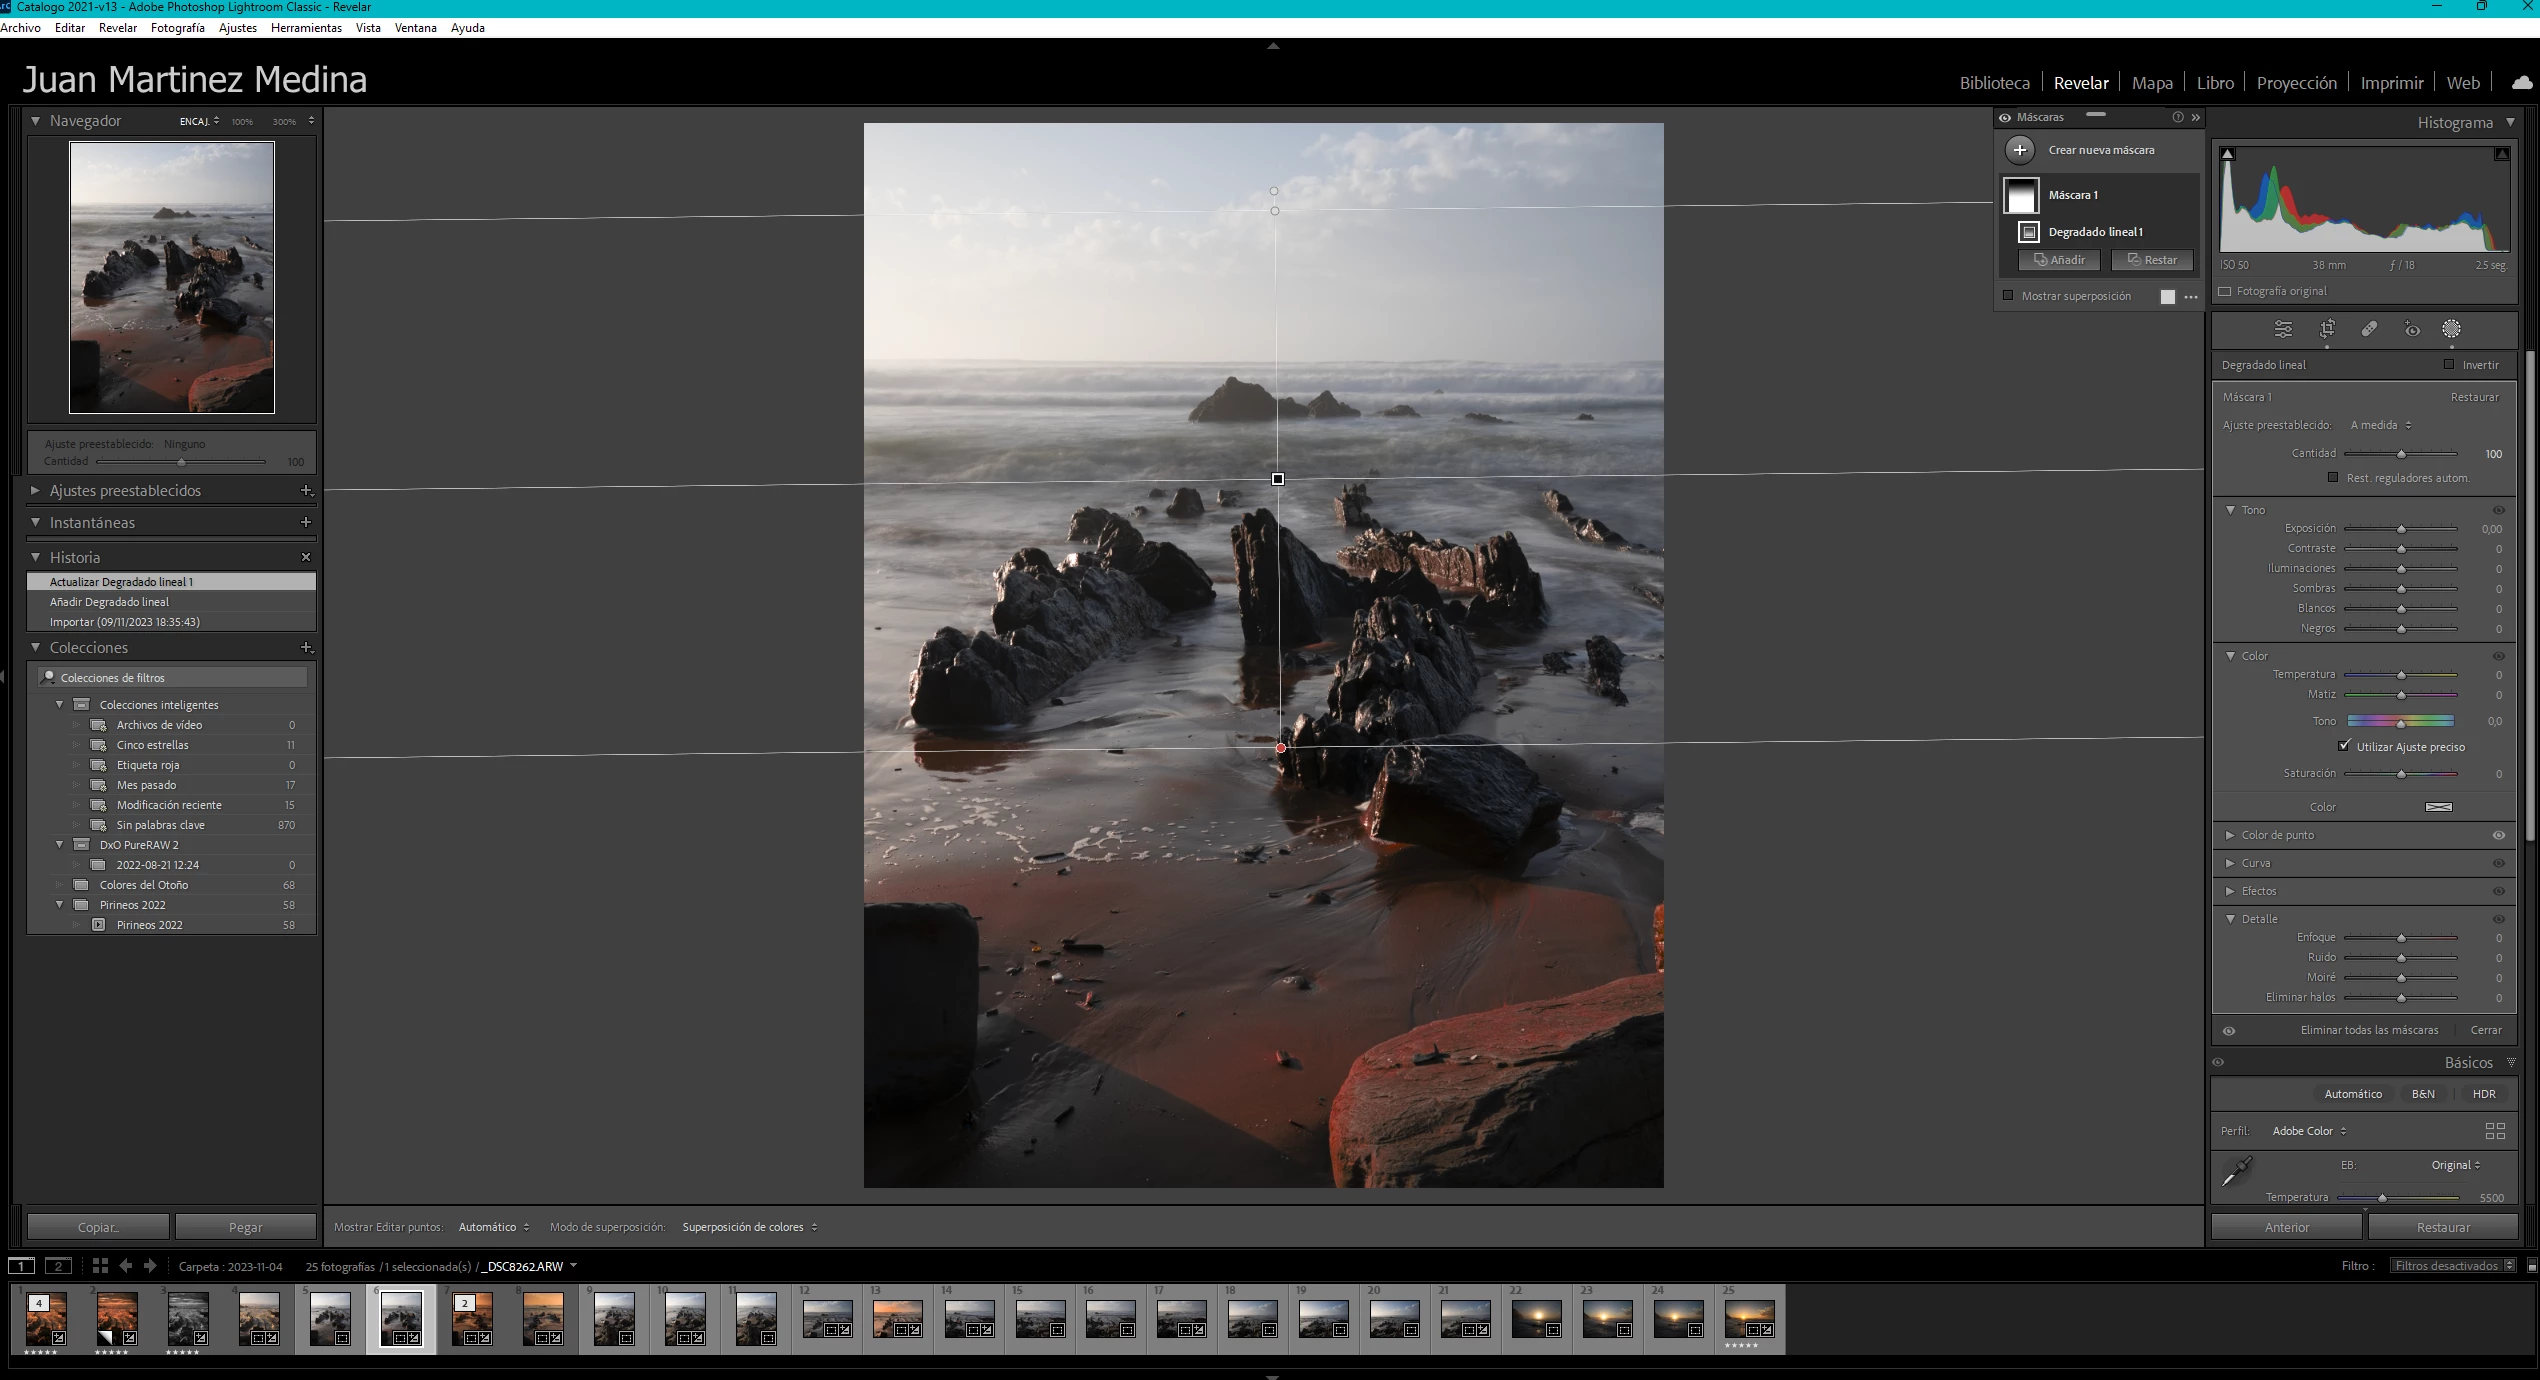Expand the Ajustes preestablecidos panel
The width and height of the screenshot is (2540, 1380).
[36, 491]
